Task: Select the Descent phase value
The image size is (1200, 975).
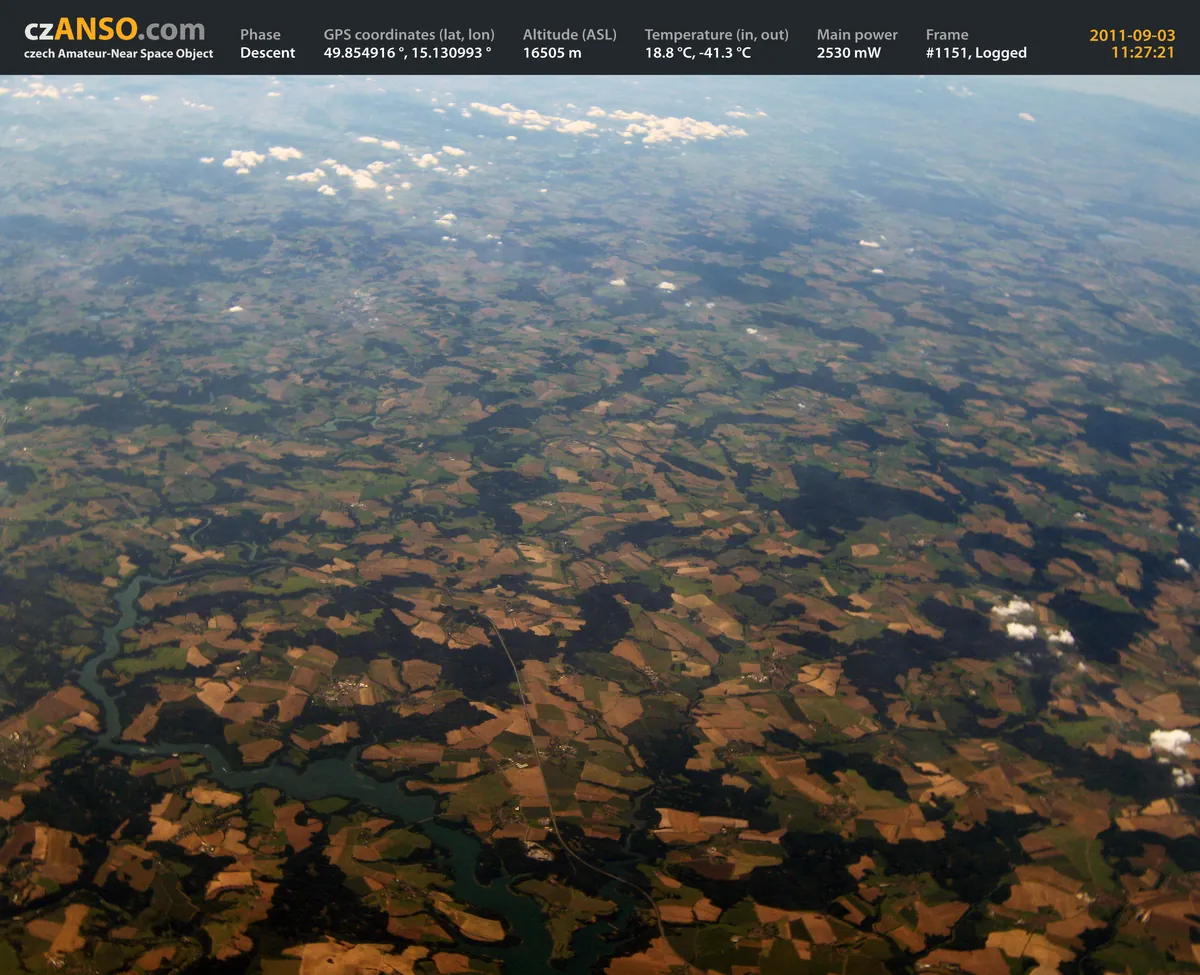Action: click(x=268, y=53)
